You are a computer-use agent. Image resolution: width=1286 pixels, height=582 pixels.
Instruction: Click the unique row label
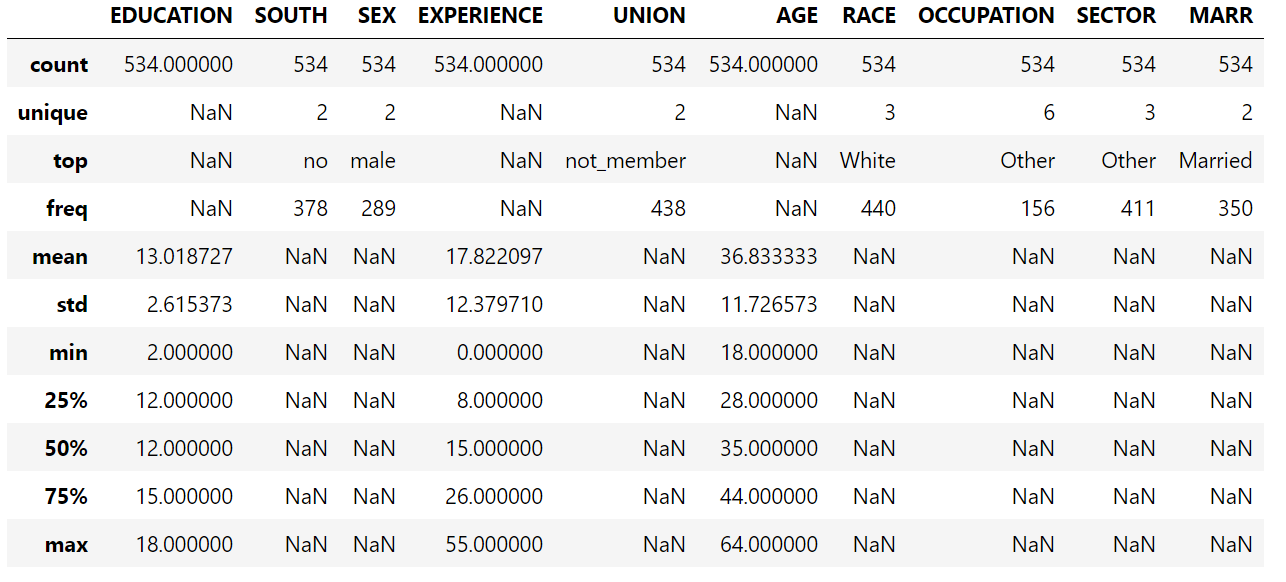point(53,113)
